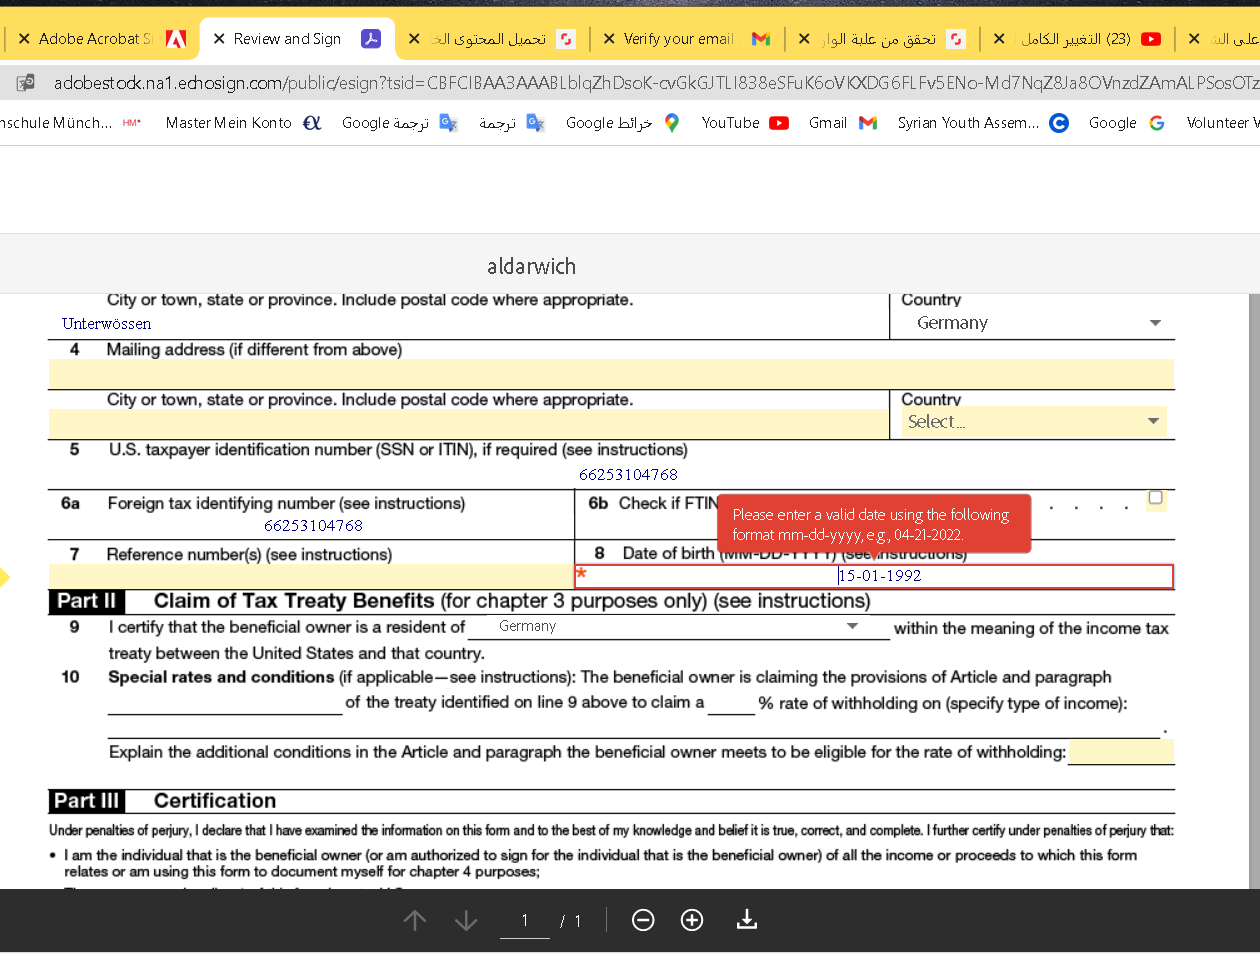Open Google Maps bookmark icon
The image size is (1260, 954).
click(671, 122)
